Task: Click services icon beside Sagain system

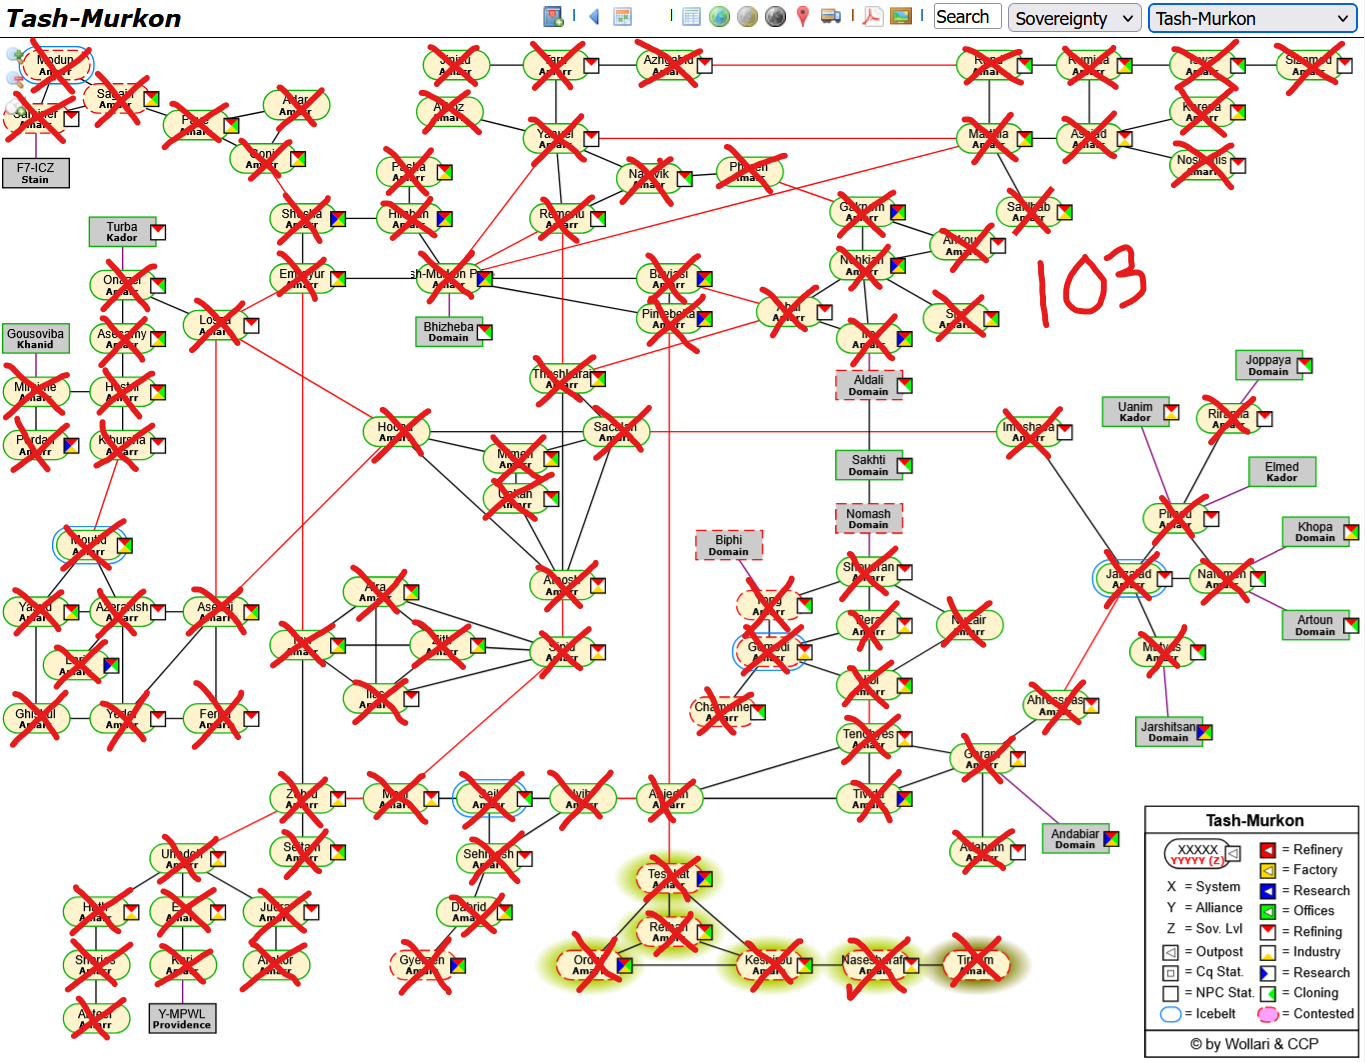Action: (x=151, y=98)
